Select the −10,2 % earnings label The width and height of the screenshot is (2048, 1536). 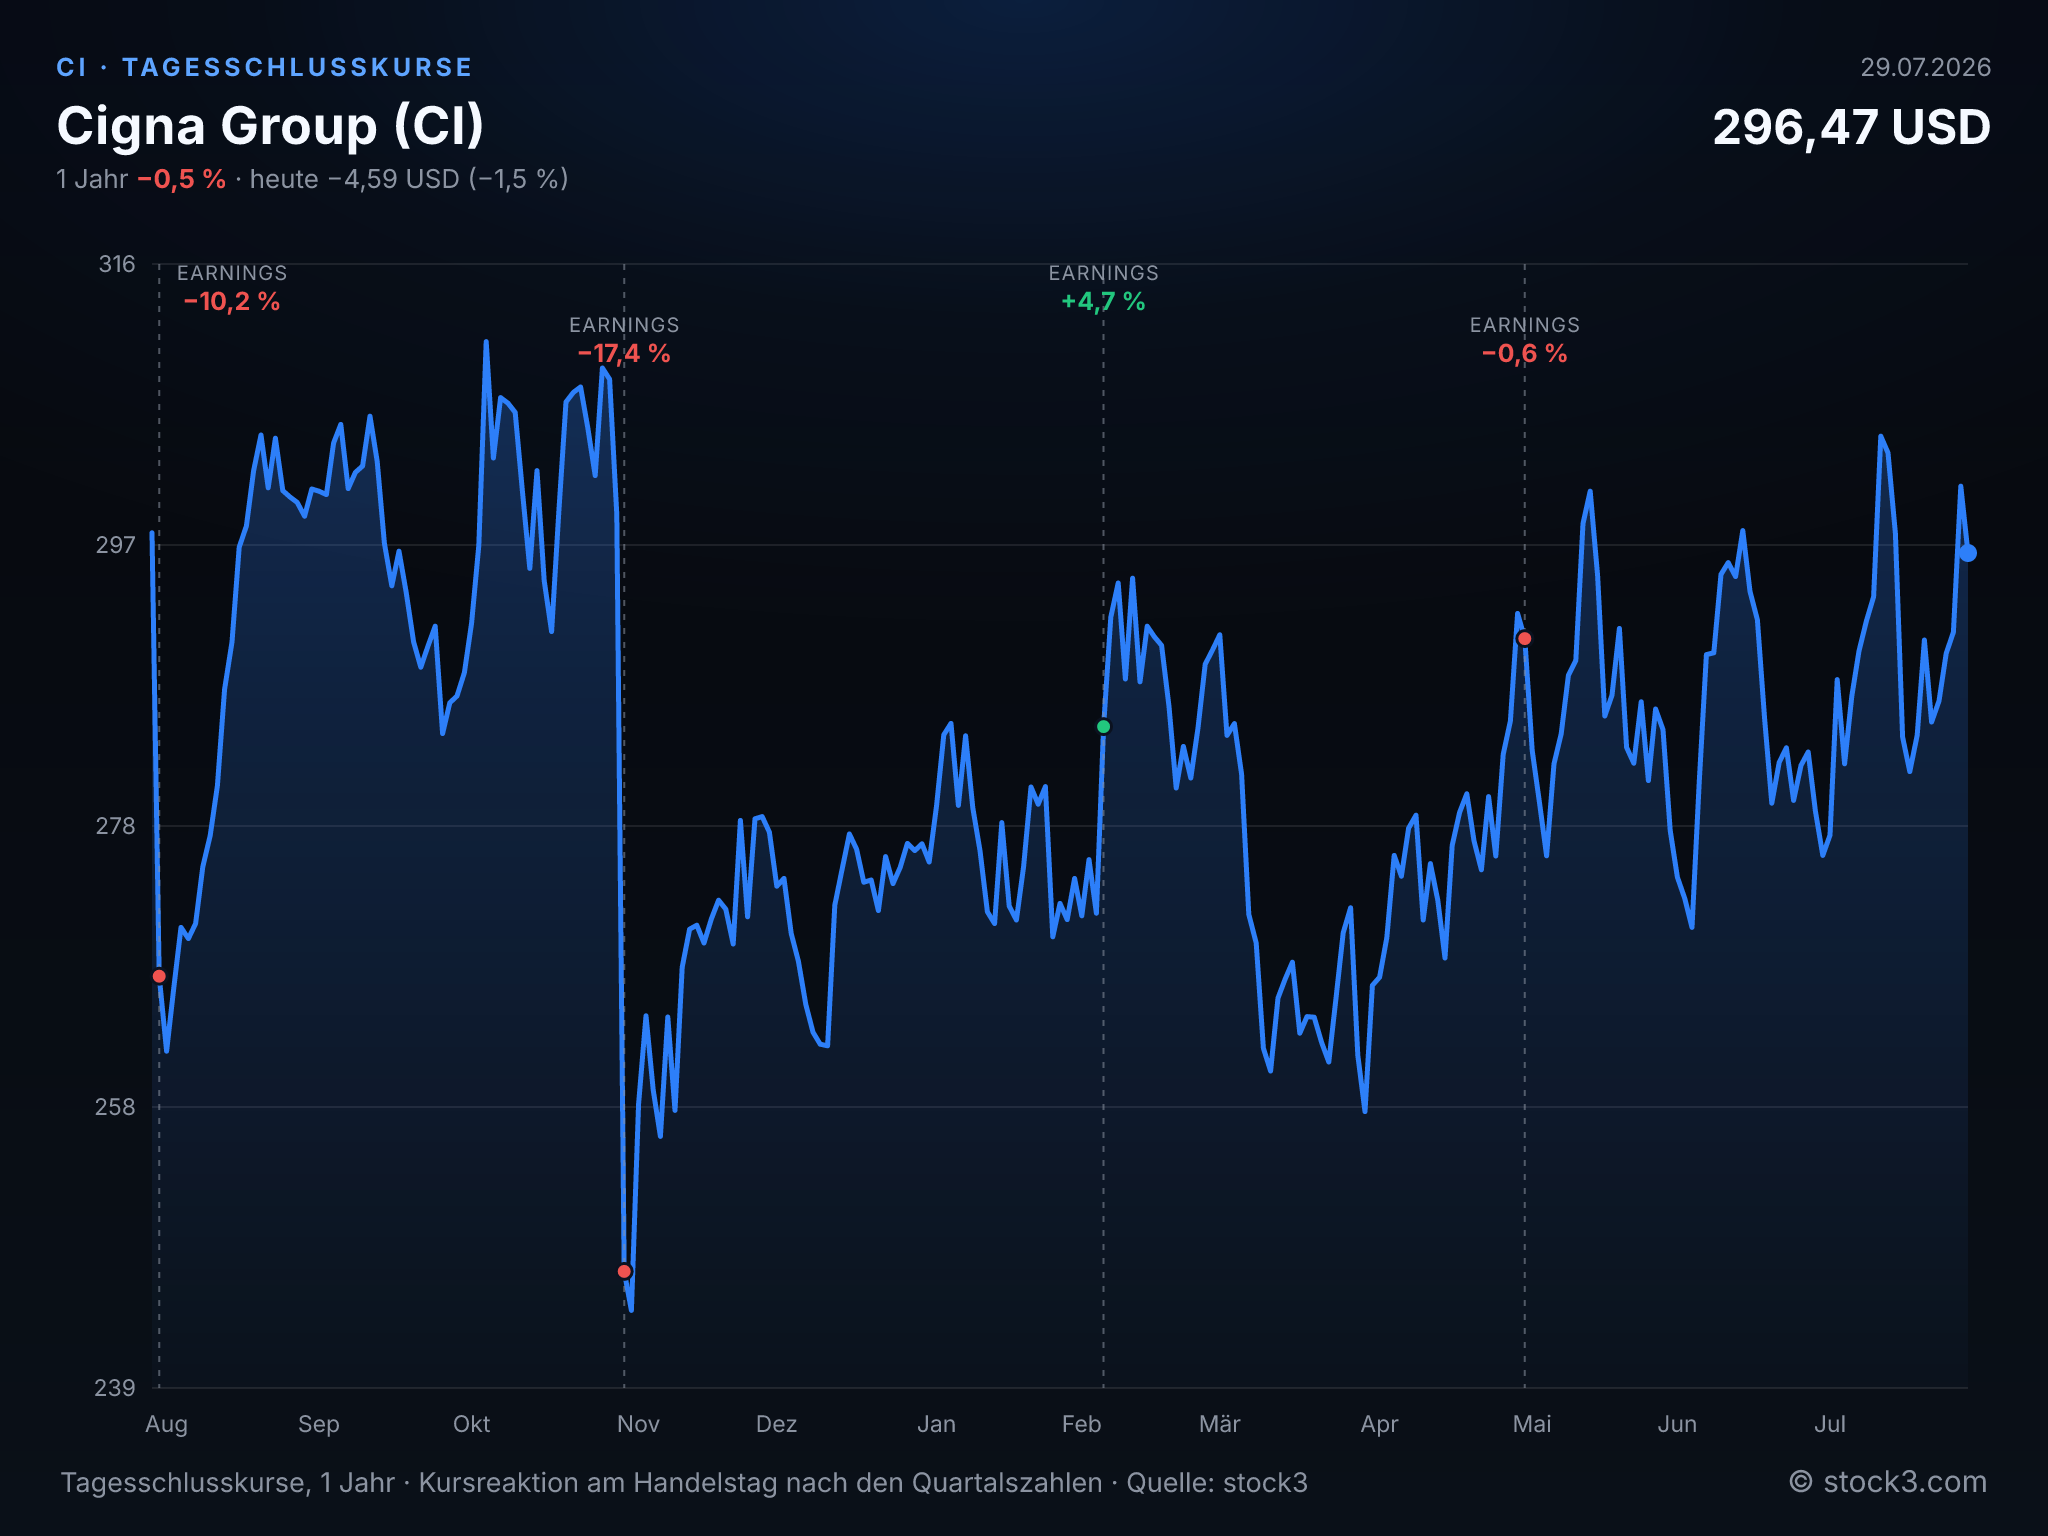pos(232,301)
